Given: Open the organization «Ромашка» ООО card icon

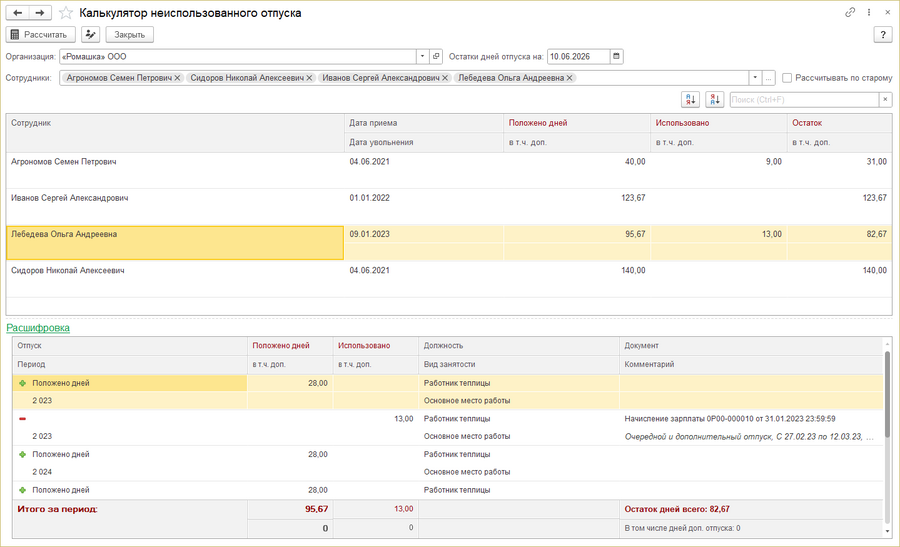Looking at the screenshot, I should point(436,56).
